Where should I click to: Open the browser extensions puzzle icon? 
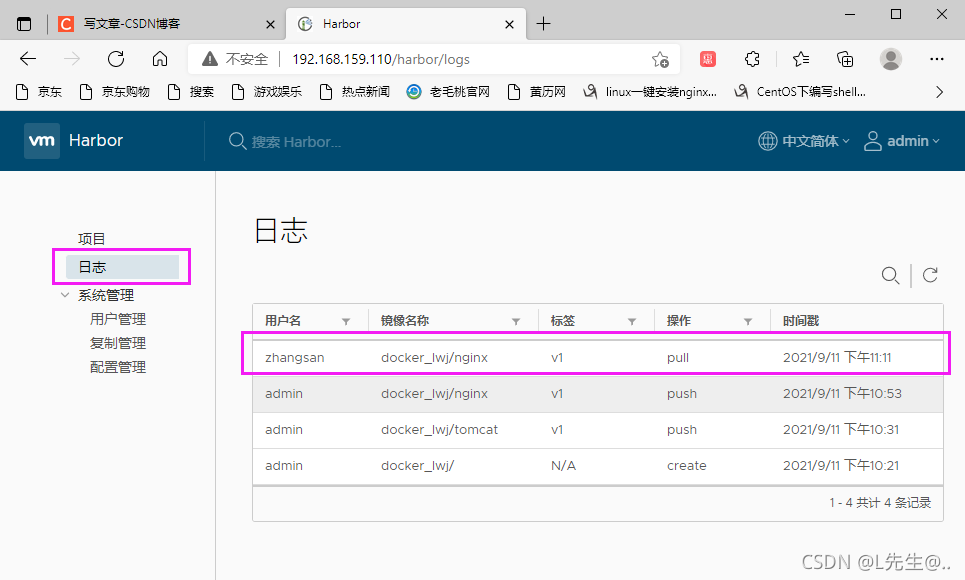[752, 59]
